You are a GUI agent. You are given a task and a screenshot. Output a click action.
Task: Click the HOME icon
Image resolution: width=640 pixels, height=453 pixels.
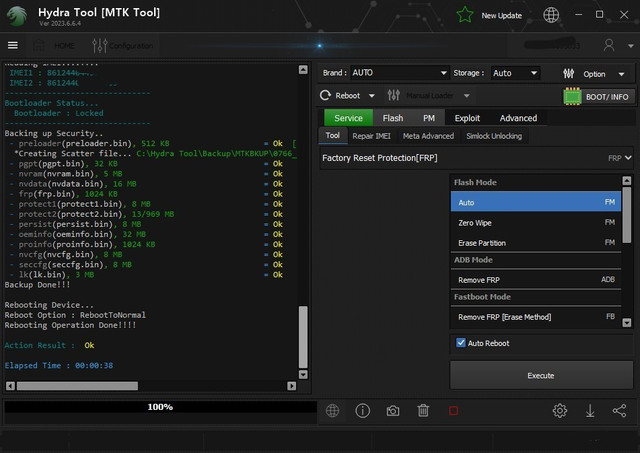(x=39, y=45)
